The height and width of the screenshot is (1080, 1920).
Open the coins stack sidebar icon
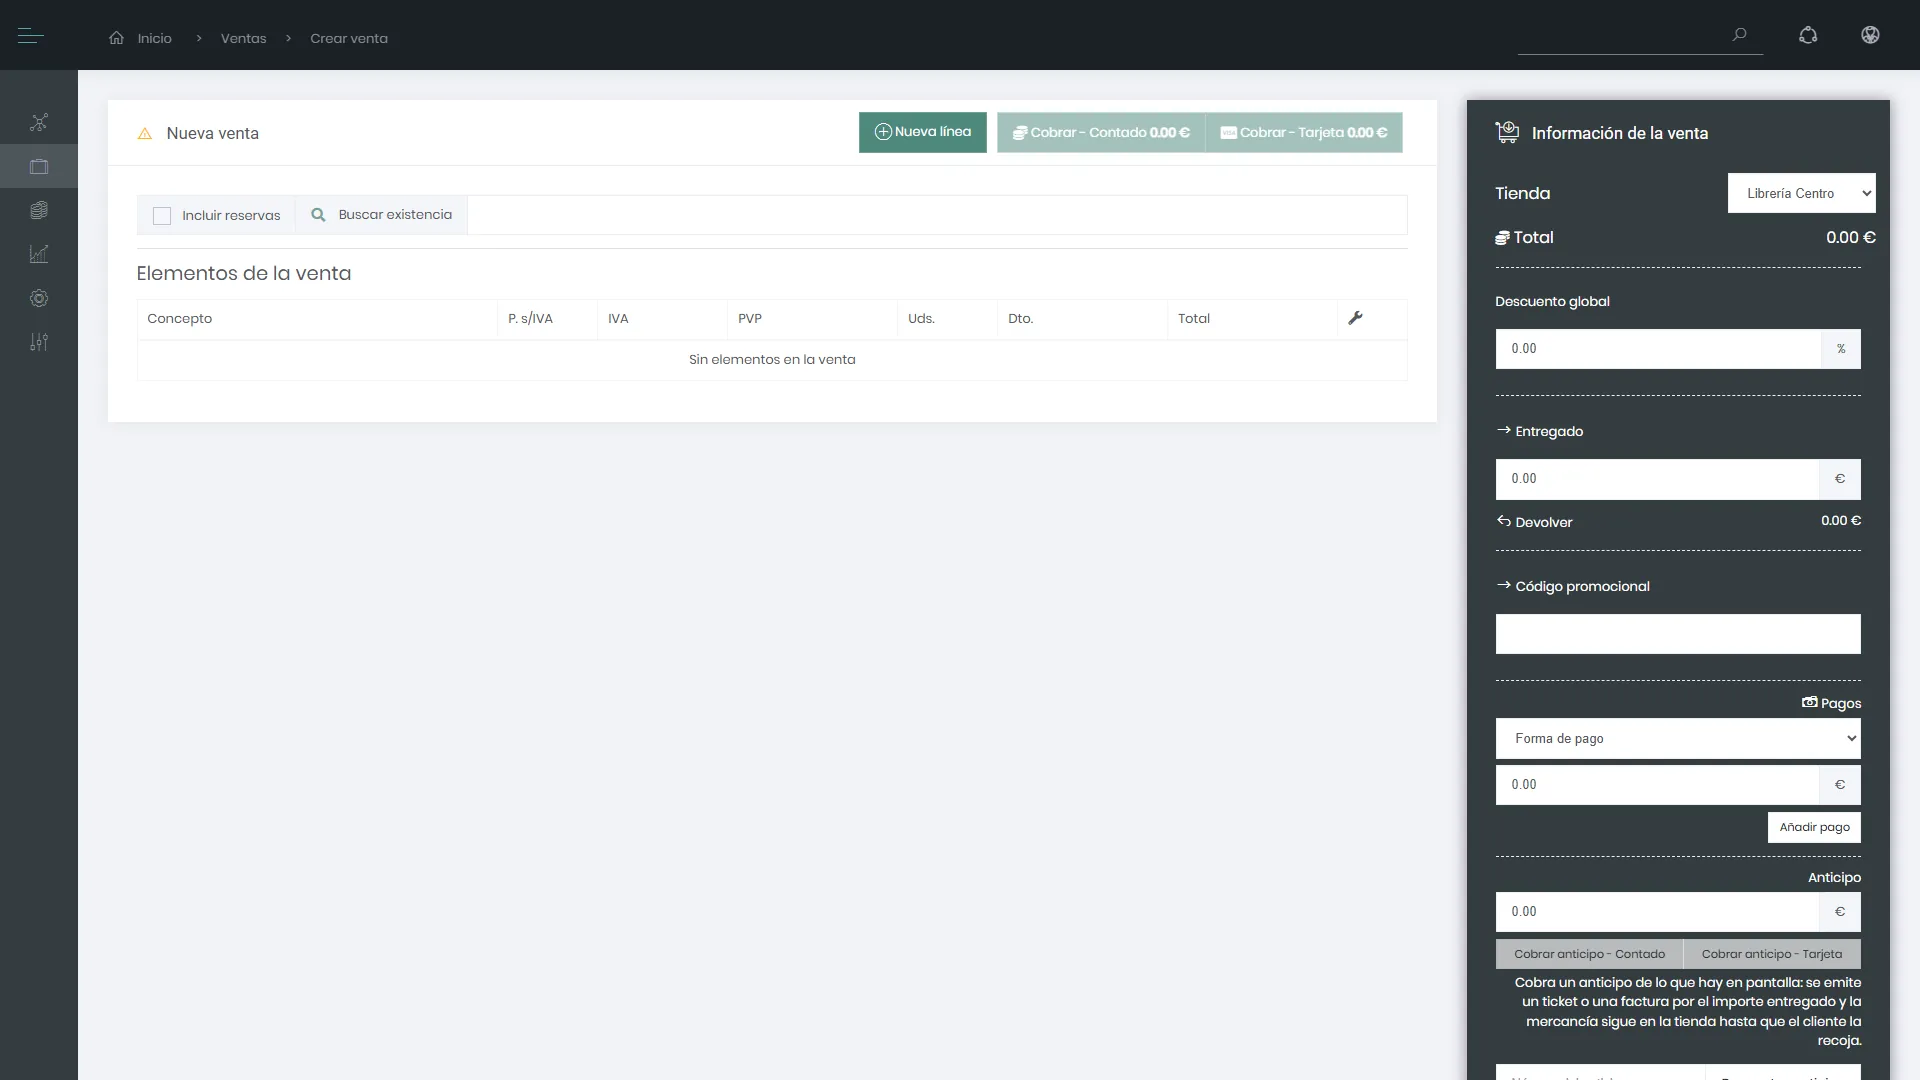coord(39,210)
